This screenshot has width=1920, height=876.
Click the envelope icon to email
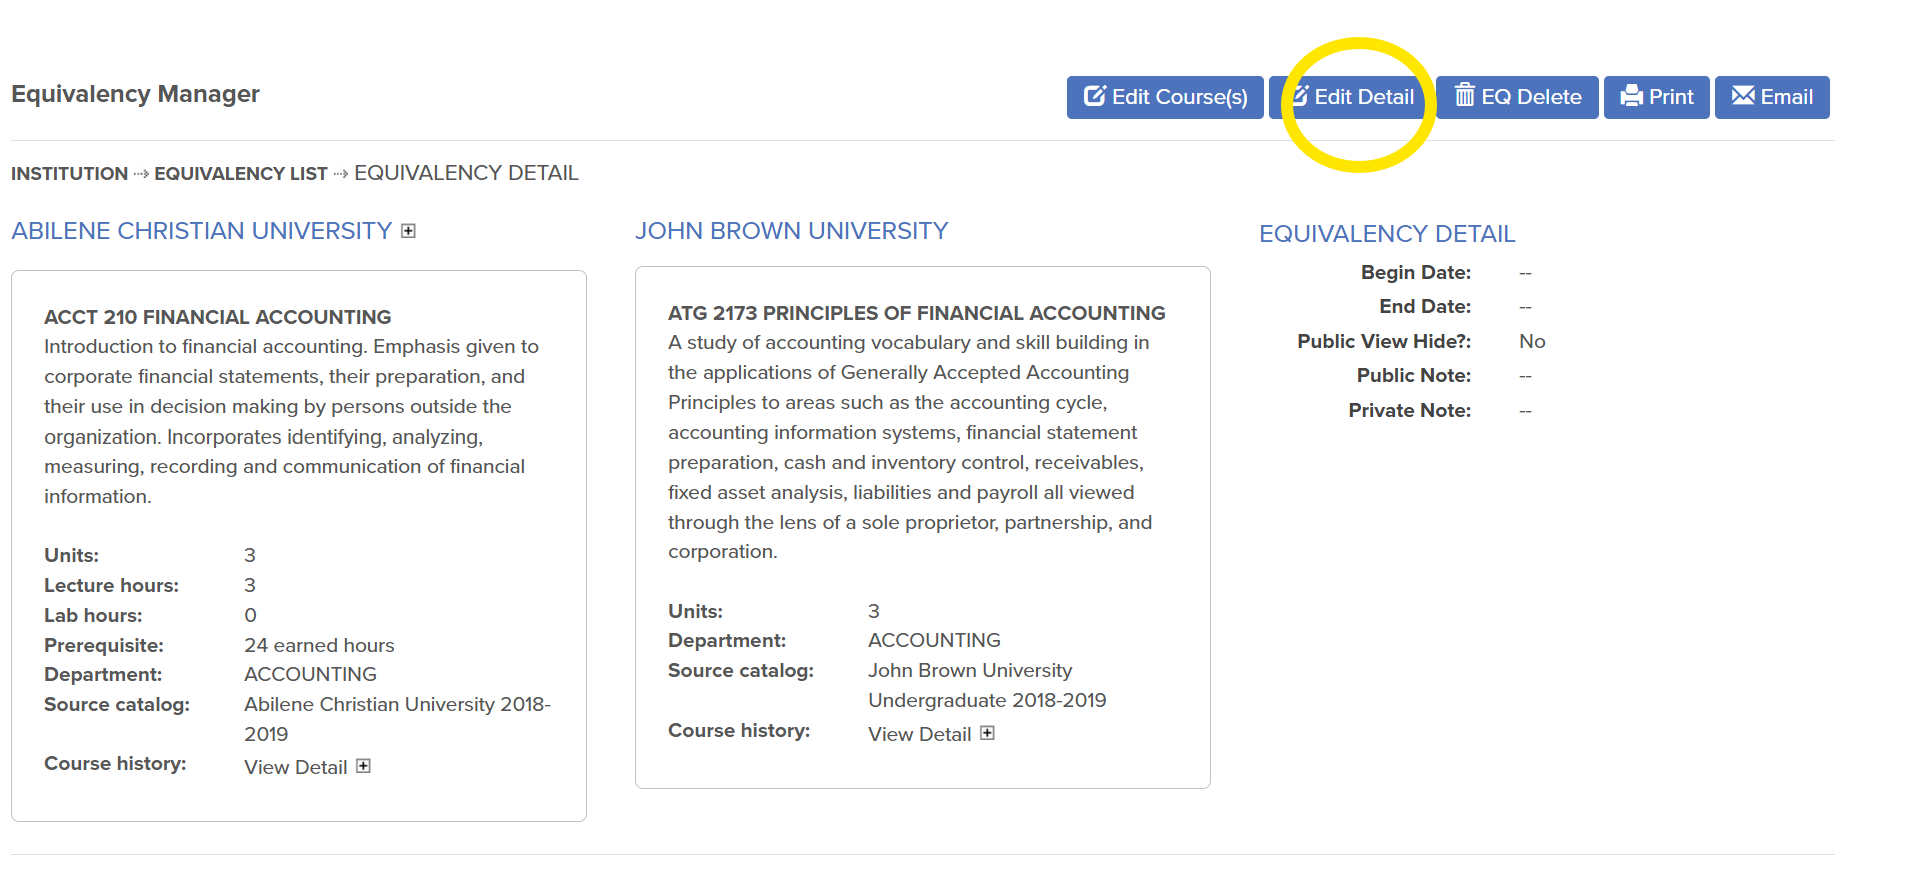(x=1743, y=96)
